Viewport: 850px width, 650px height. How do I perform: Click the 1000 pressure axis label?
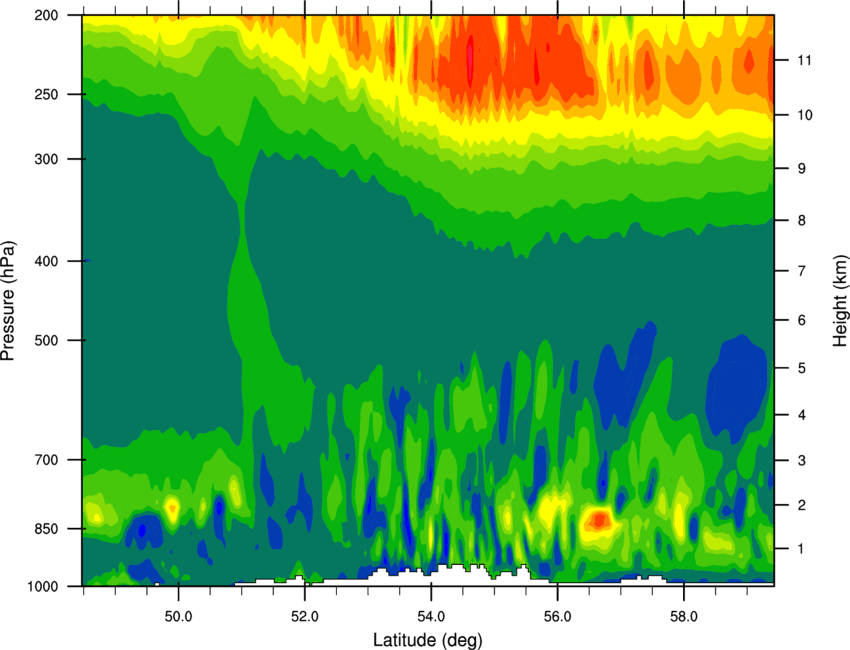click(x=43, y=586)
